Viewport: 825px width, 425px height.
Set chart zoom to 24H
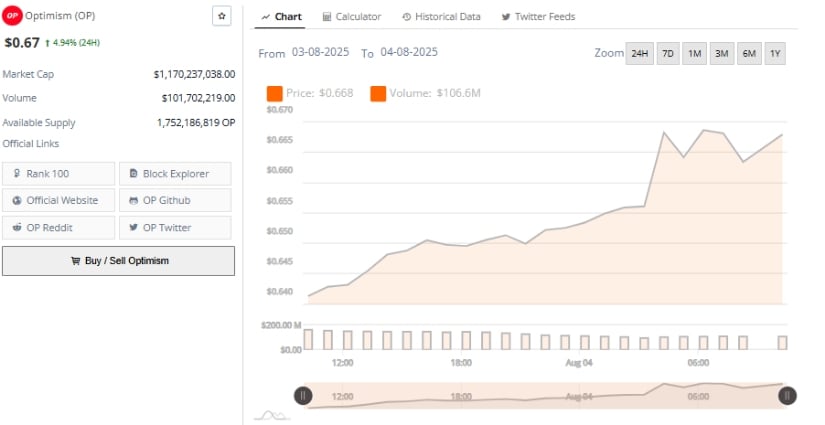point(640,54)
